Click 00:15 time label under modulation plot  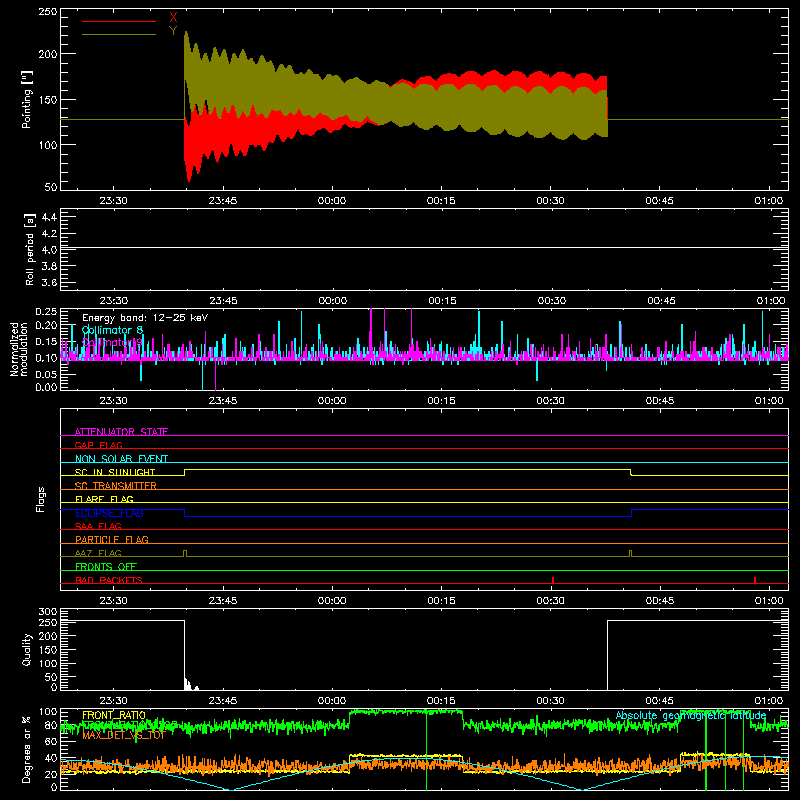[x=441, y=401]
